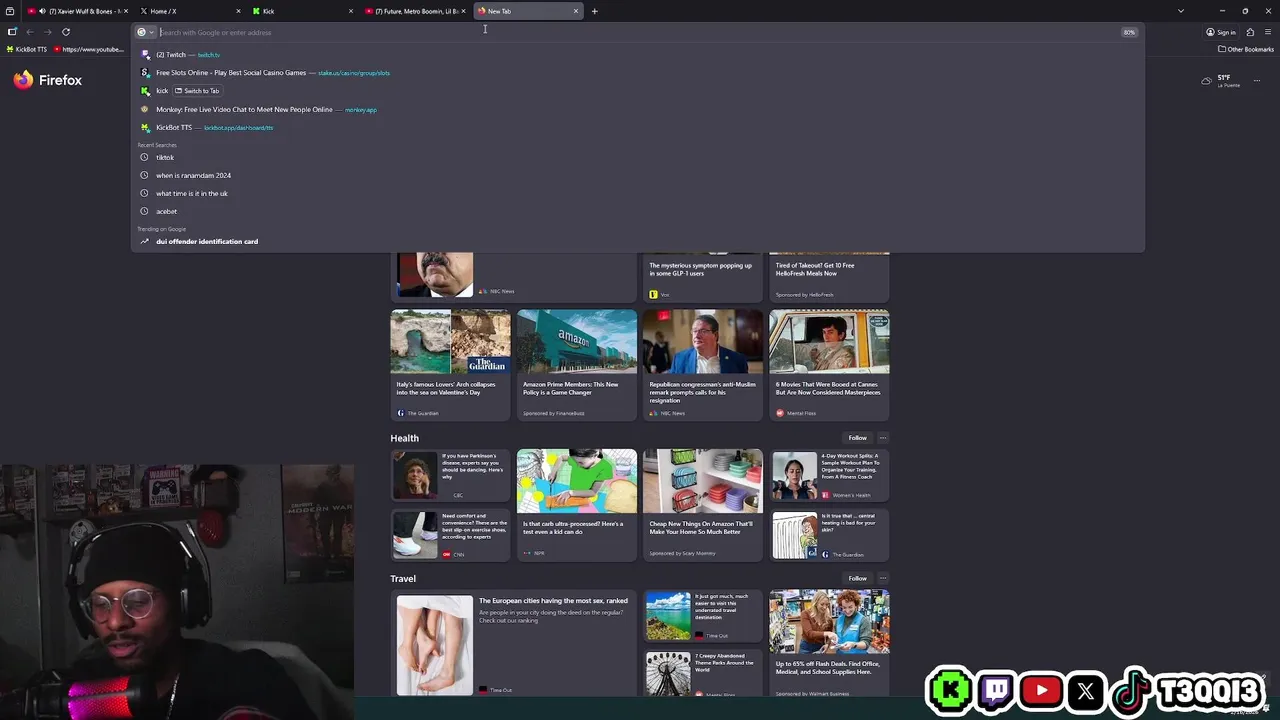The image size is (1280, 720).
Task: Expand the List all tabs chevron
Action: pos(1181,11)
